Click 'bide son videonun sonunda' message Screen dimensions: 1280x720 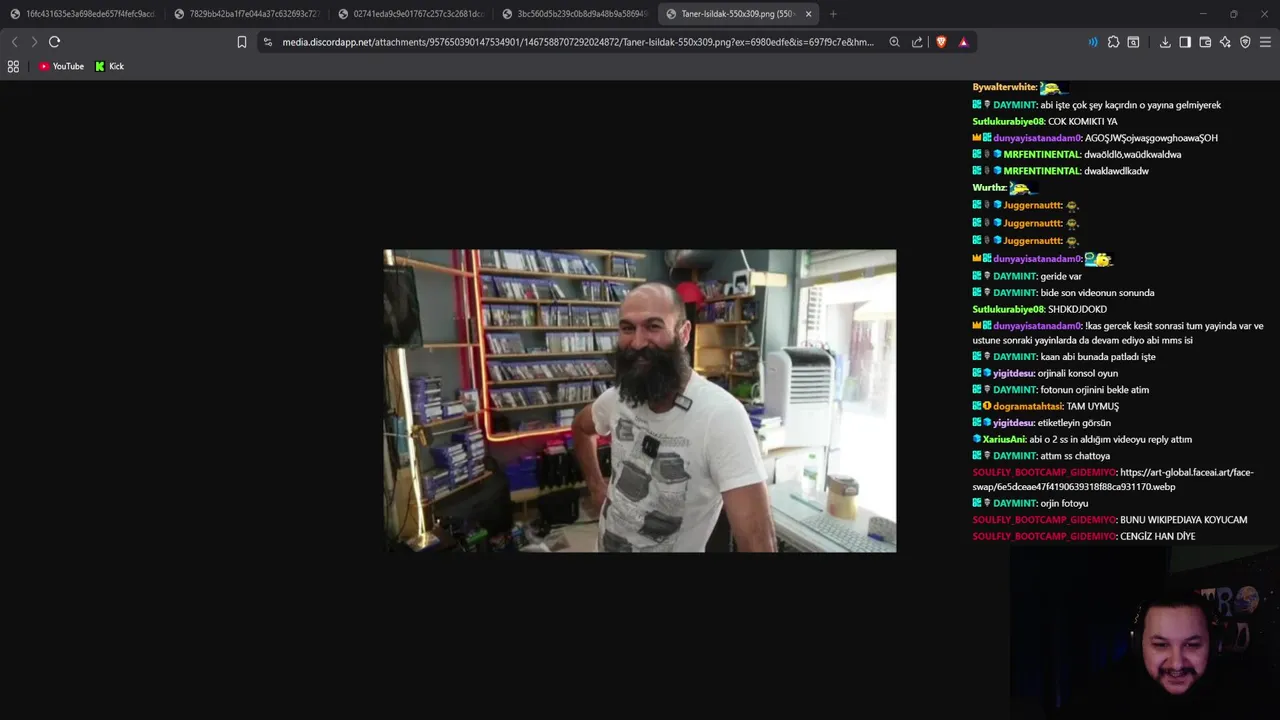[x=1097, y=293]
